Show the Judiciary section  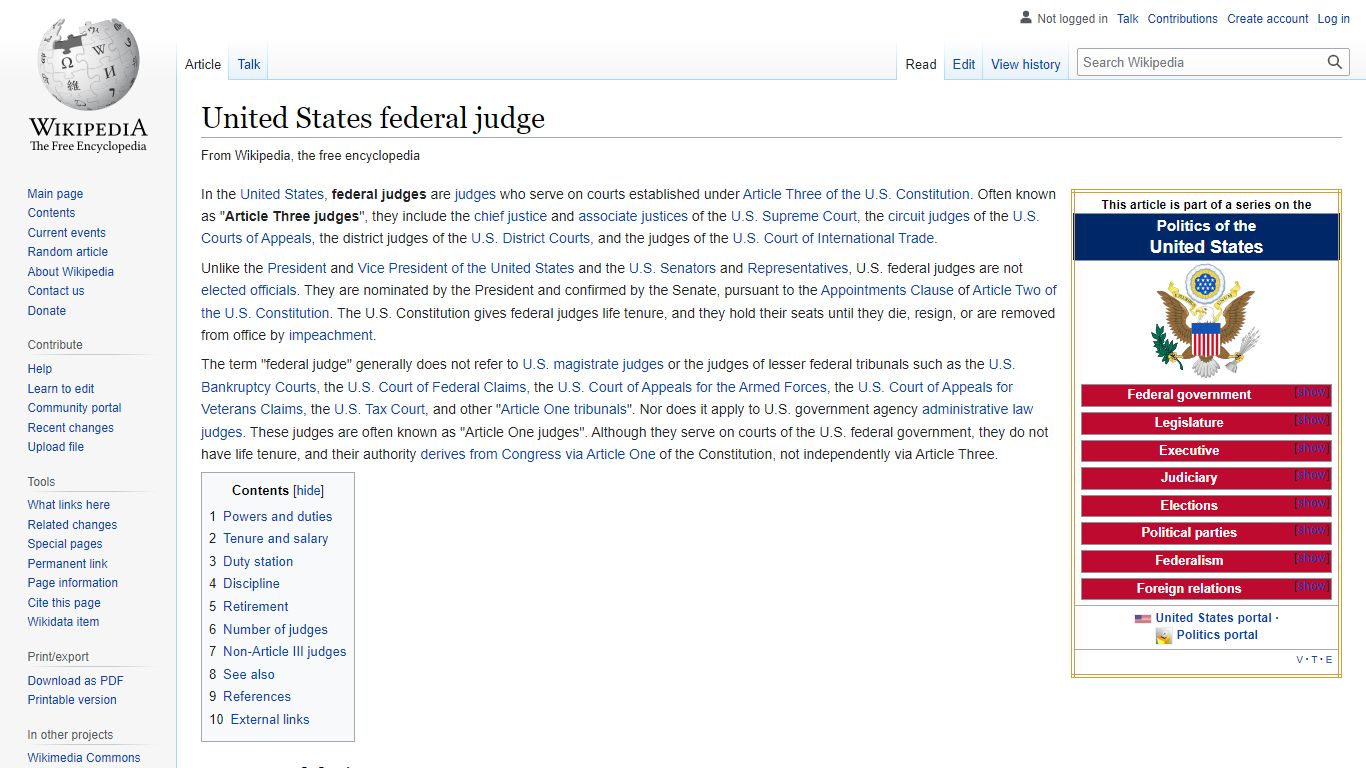click(x=1311, y=475)
